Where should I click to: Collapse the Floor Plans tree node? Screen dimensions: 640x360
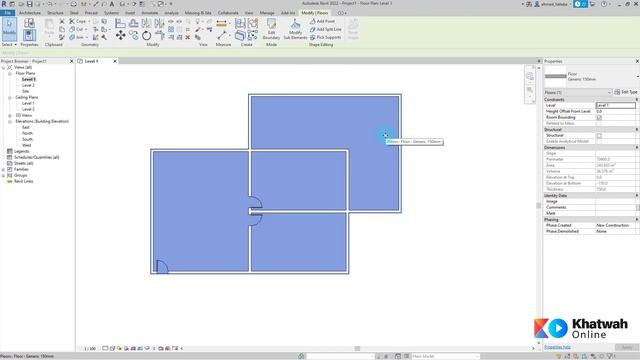tap(10, 73)
